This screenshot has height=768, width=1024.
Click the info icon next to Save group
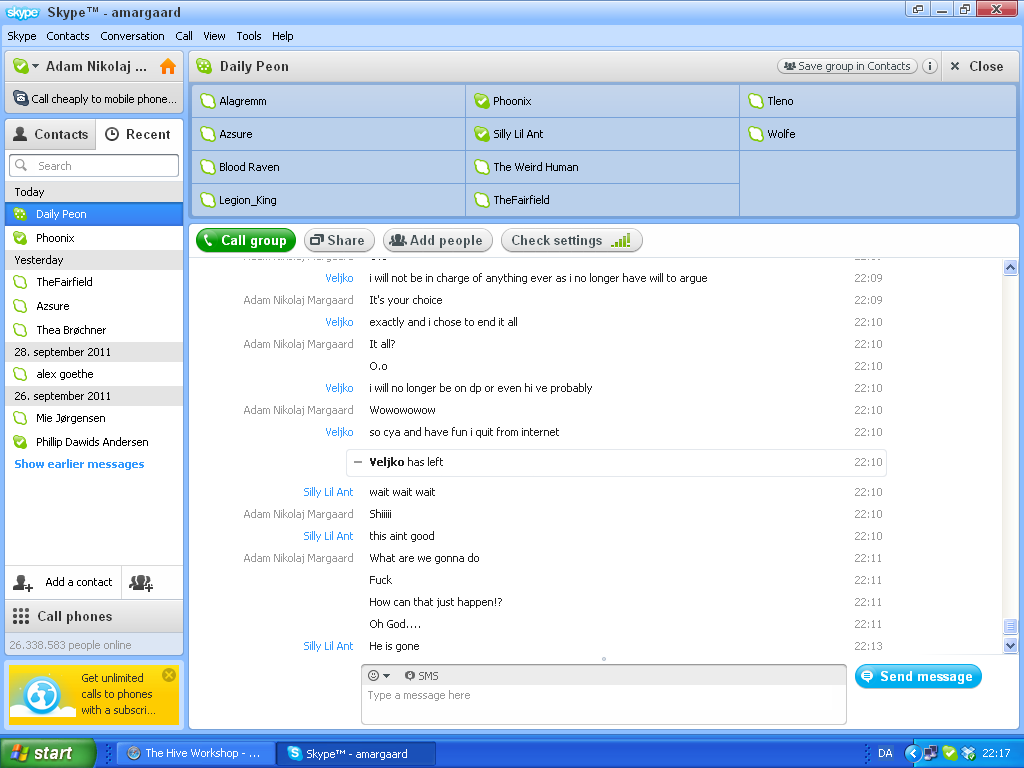(x=930, y=66)
